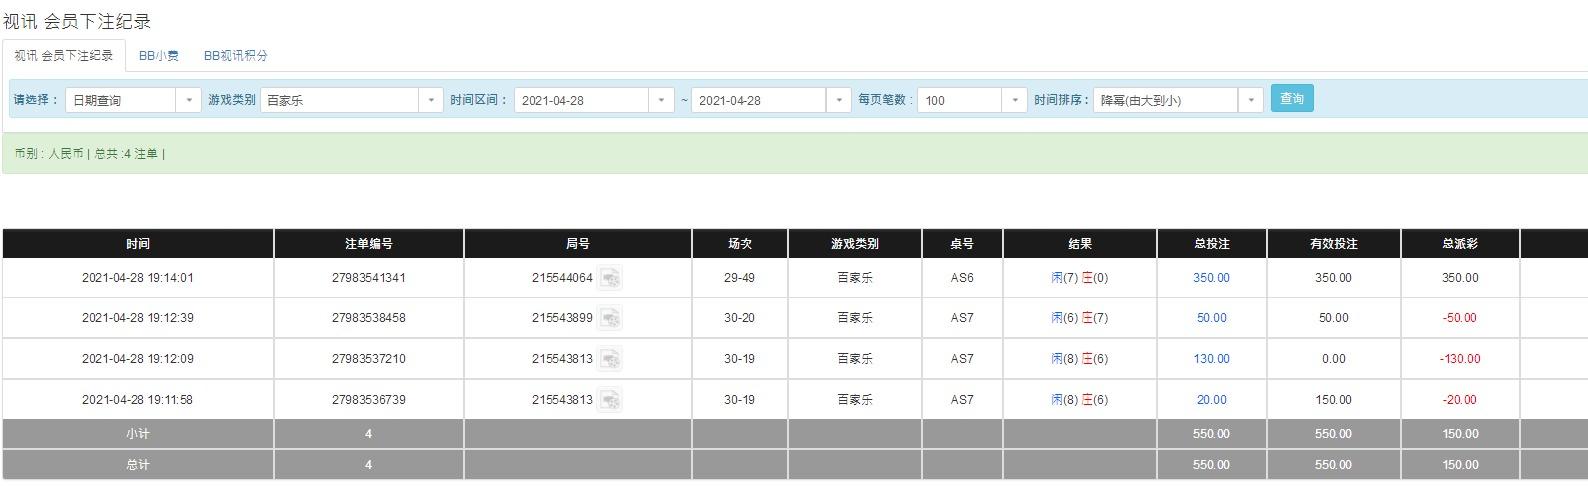Switch to the BB小费 tab

[x=159, y=56]
